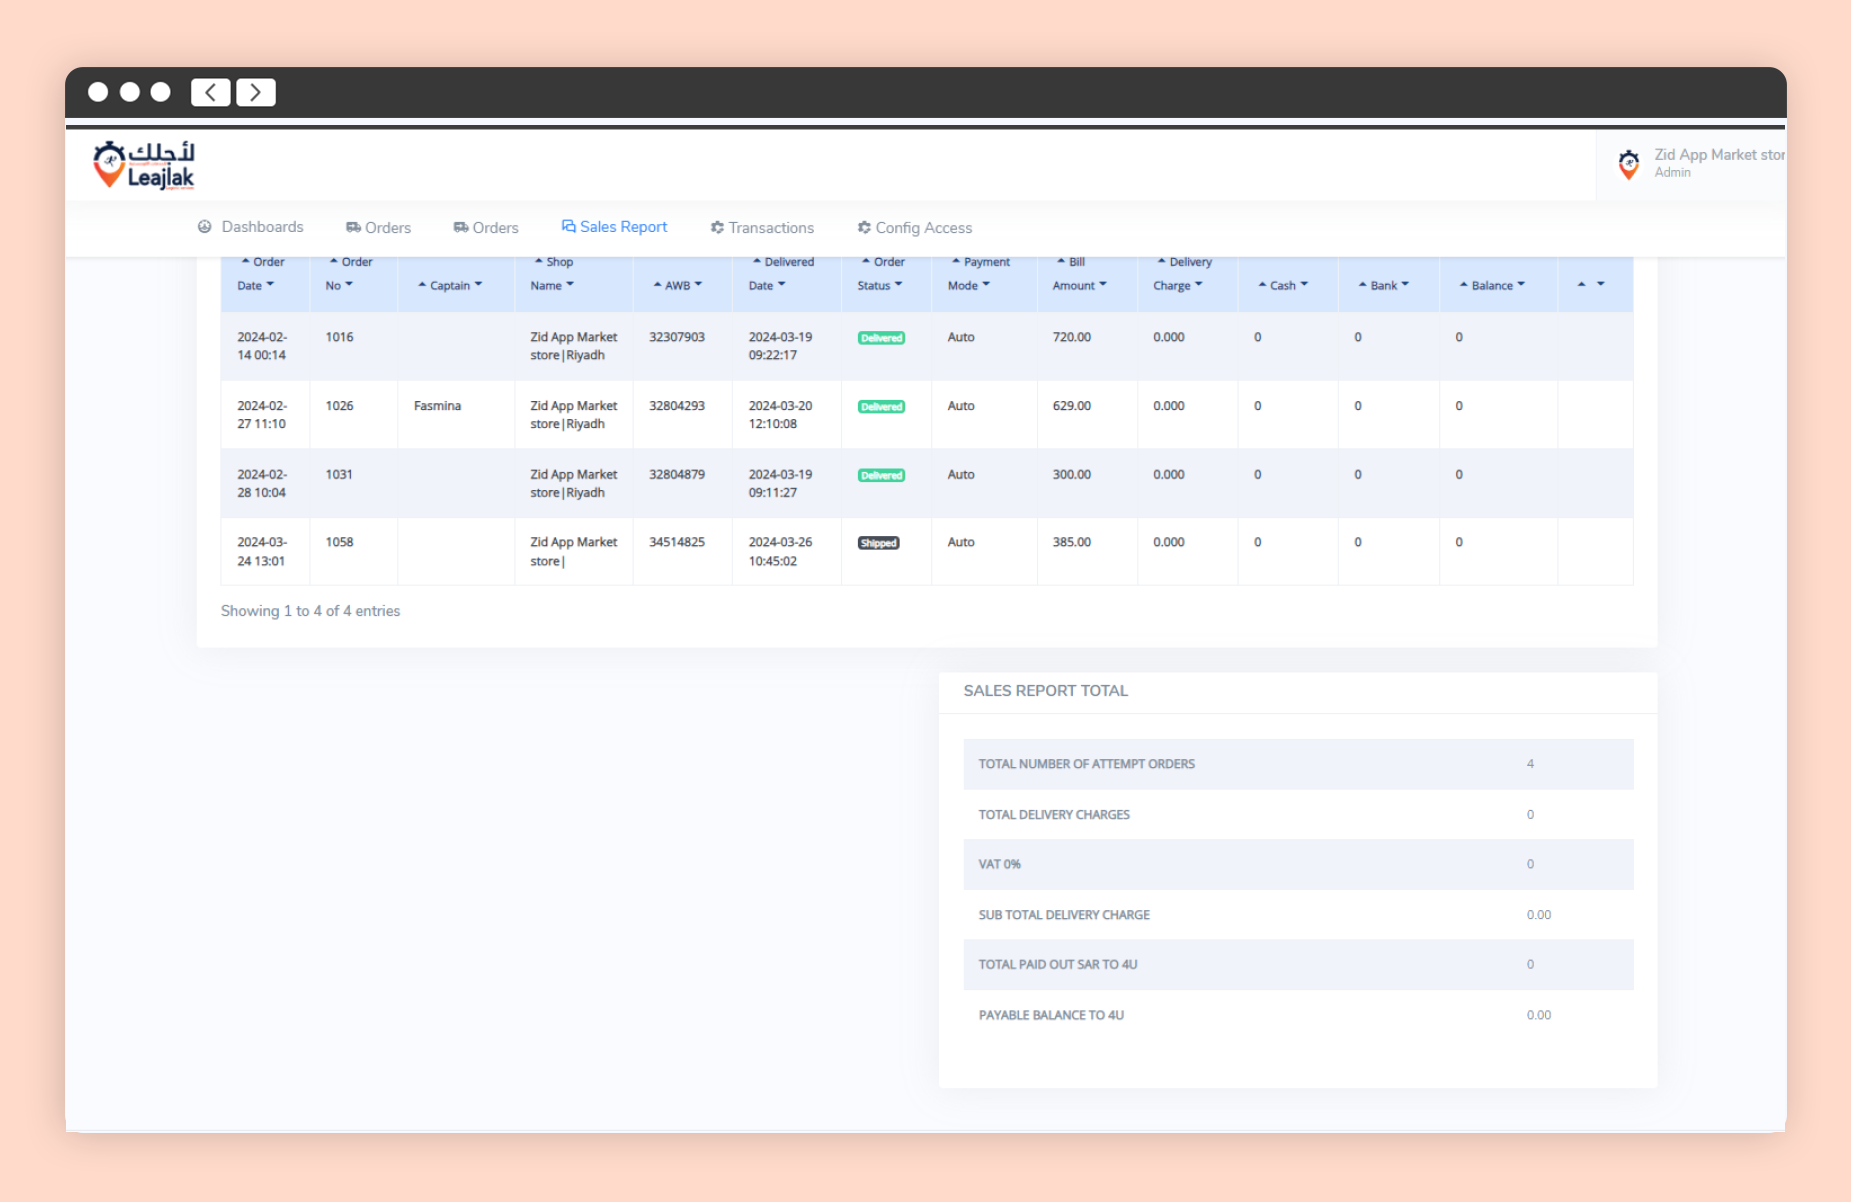
Task: Click the browser back arrow
Action: [x=210, y=92]
